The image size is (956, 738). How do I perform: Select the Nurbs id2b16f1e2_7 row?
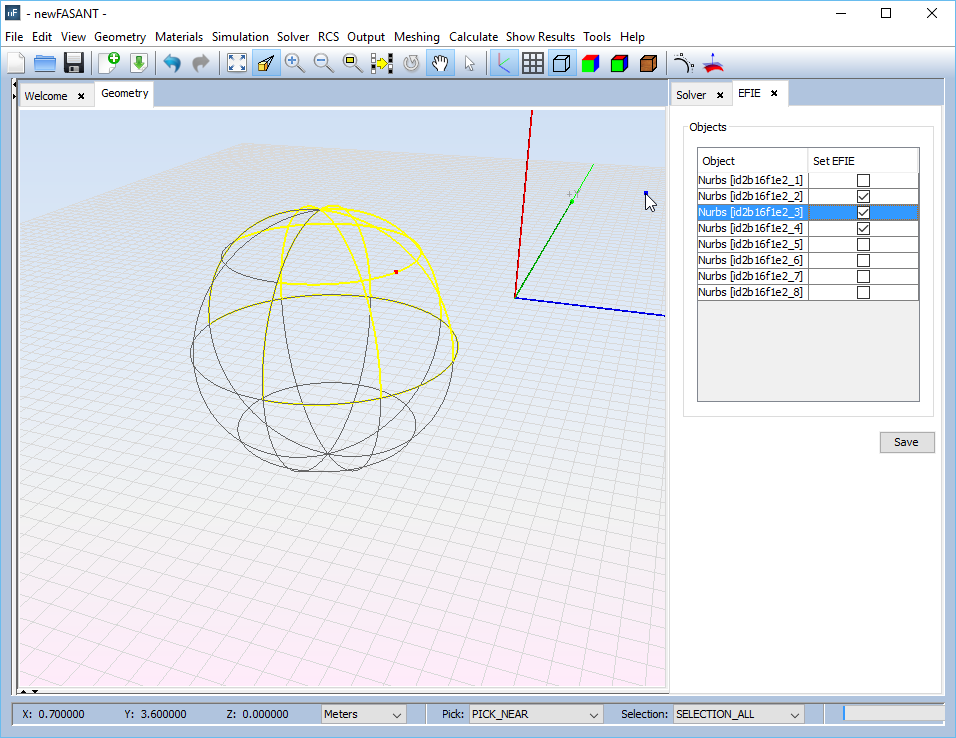tap(751, 277)
